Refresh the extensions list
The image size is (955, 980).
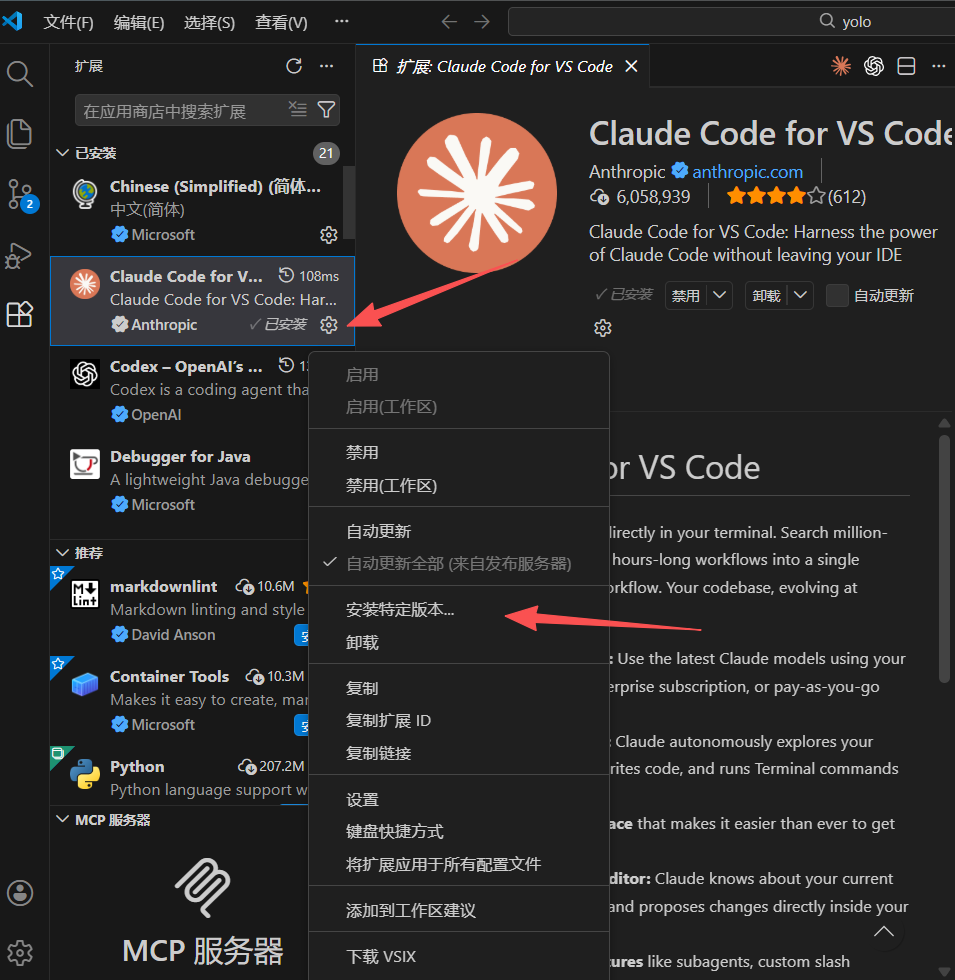(x=294, y=66)
